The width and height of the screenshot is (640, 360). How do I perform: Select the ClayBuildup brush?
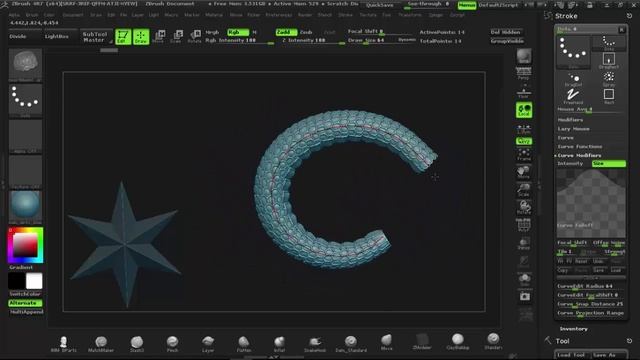pyautogui.click(x=458, y=341)
